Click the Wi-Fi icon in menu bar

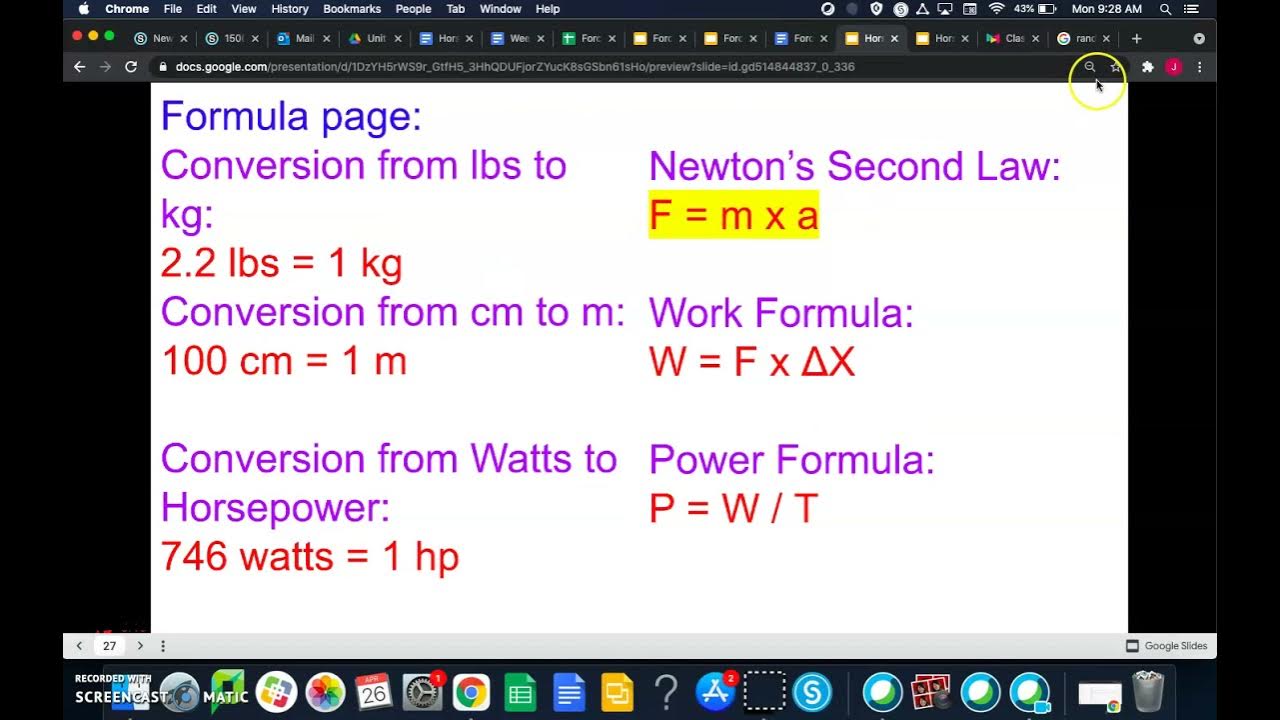point(996,9)
